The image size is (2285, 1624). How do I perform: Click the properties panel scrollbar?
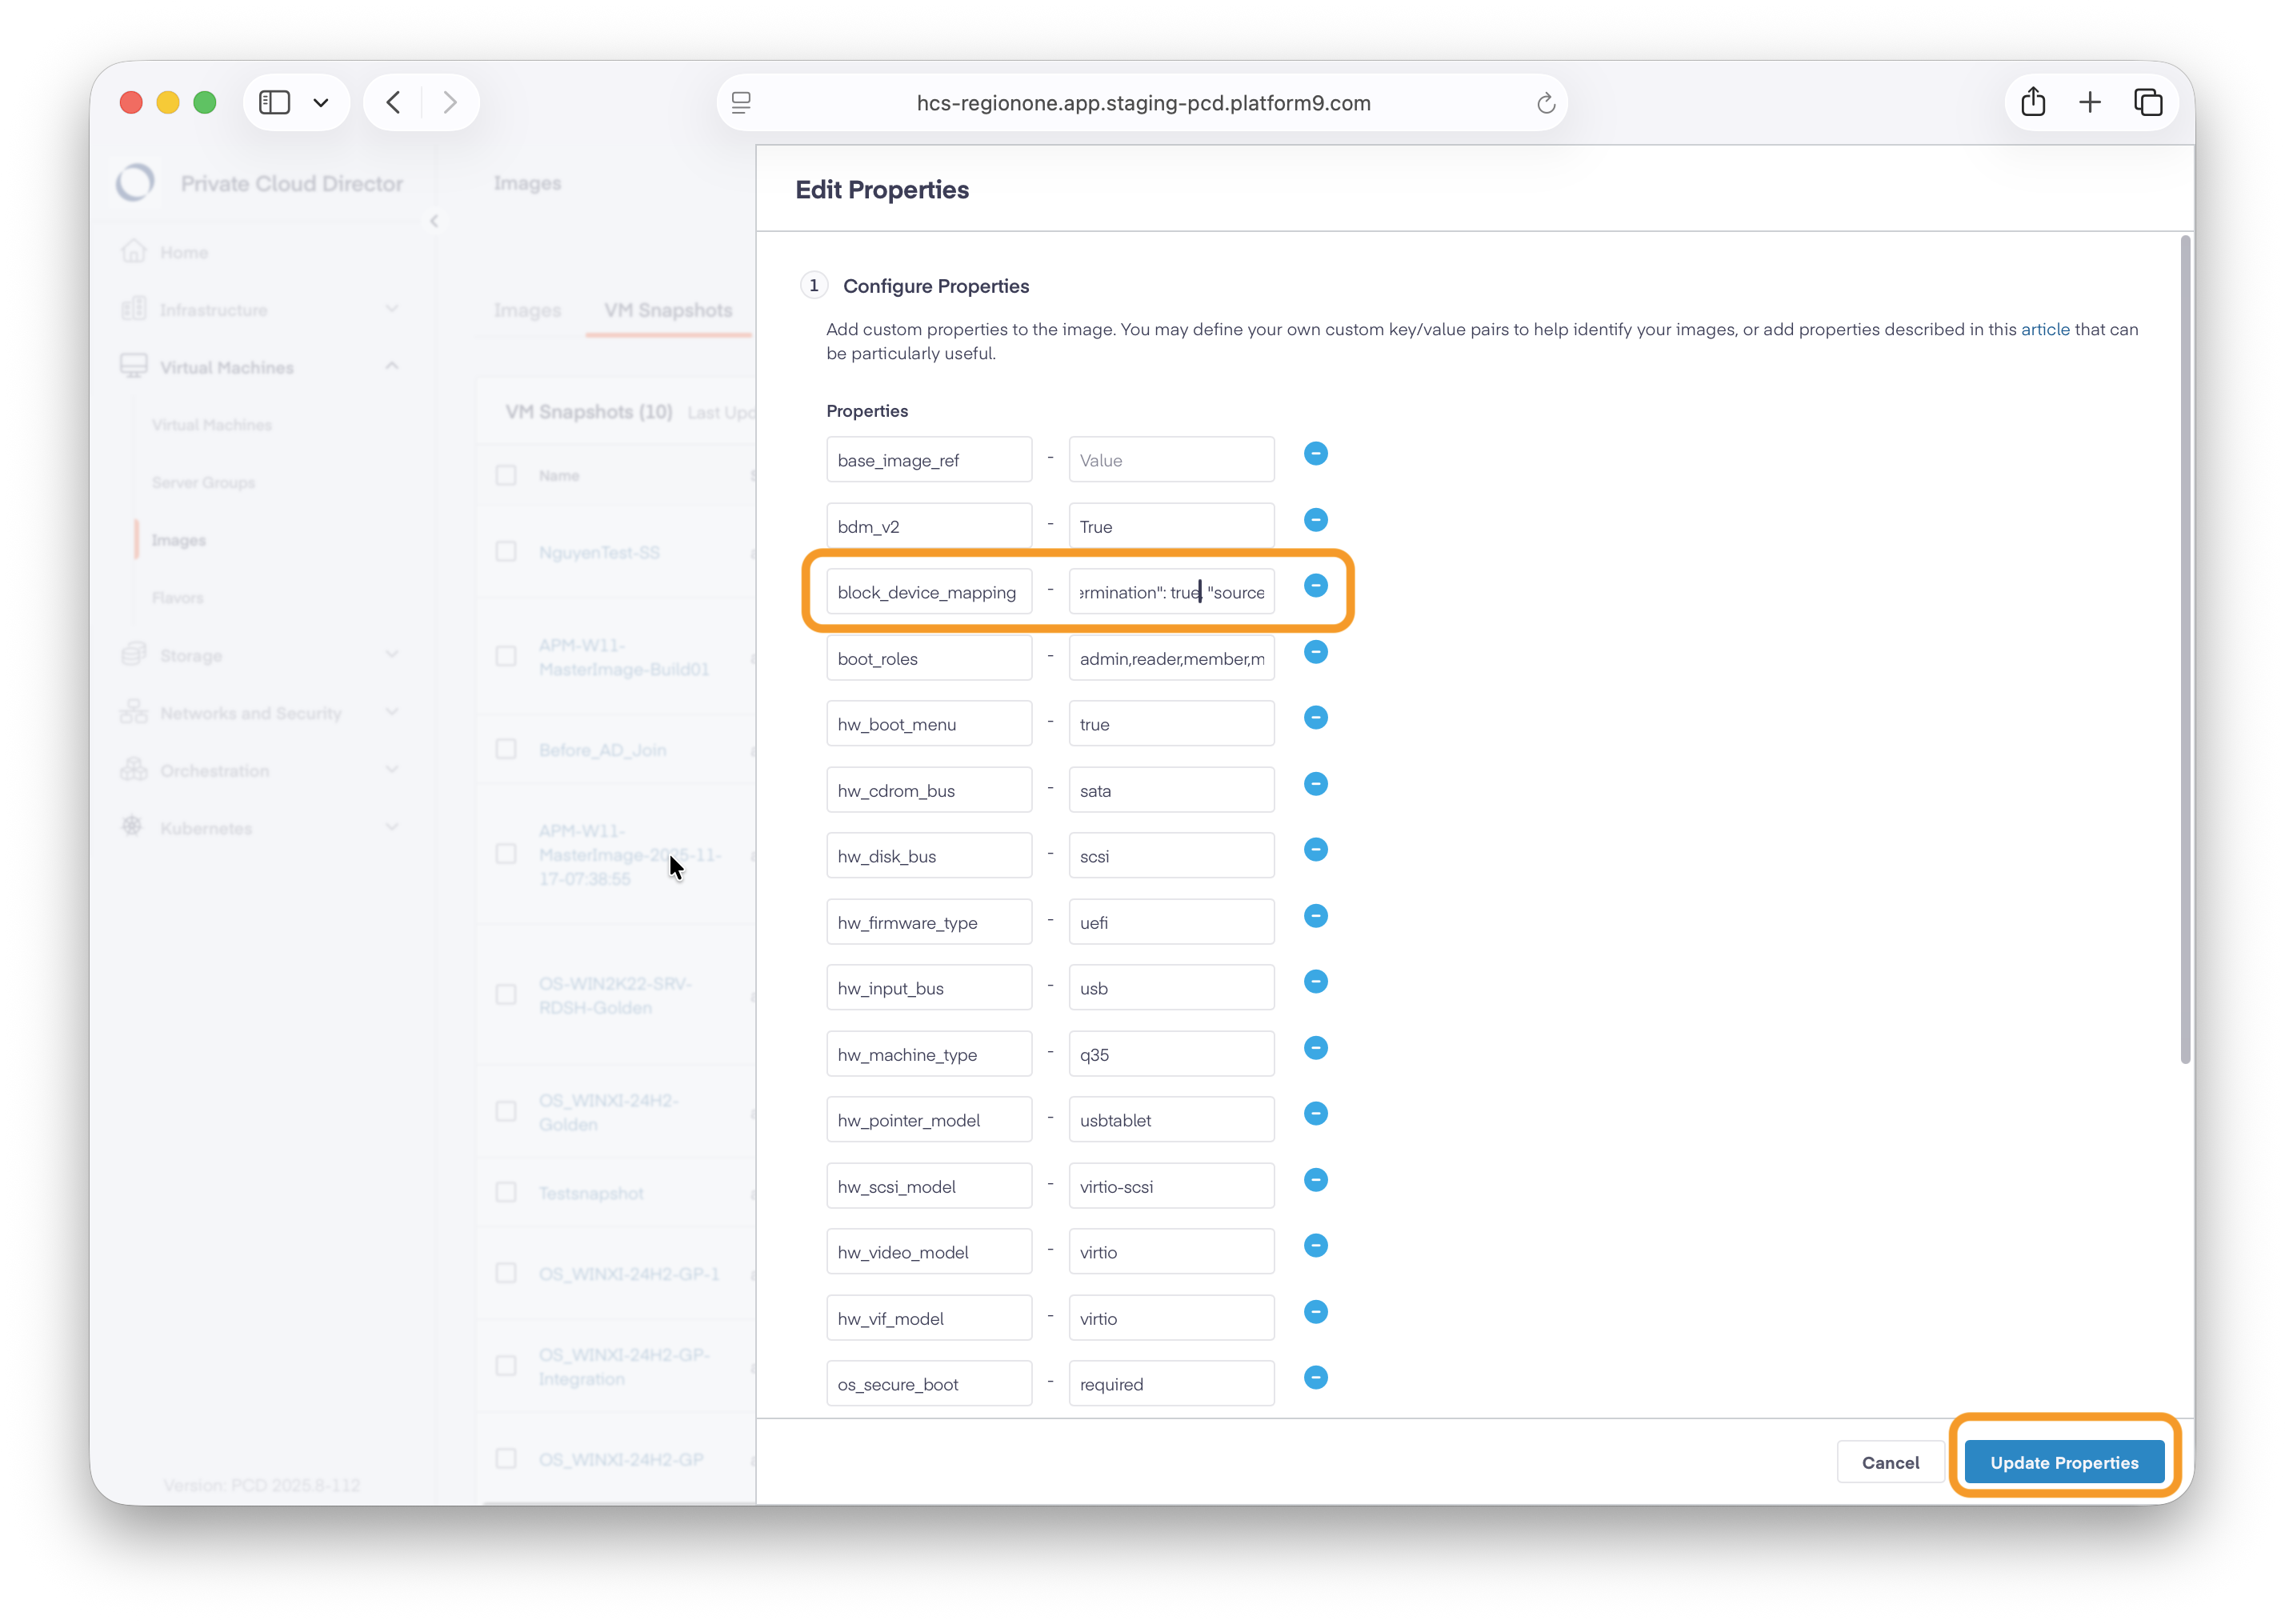(x=2185, y=650)
